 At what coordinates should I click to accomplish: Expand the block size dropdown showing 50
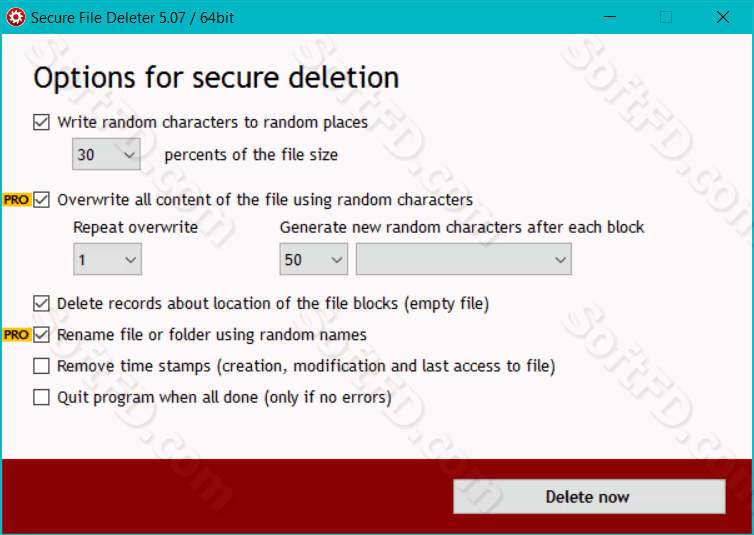pos(314,260)
